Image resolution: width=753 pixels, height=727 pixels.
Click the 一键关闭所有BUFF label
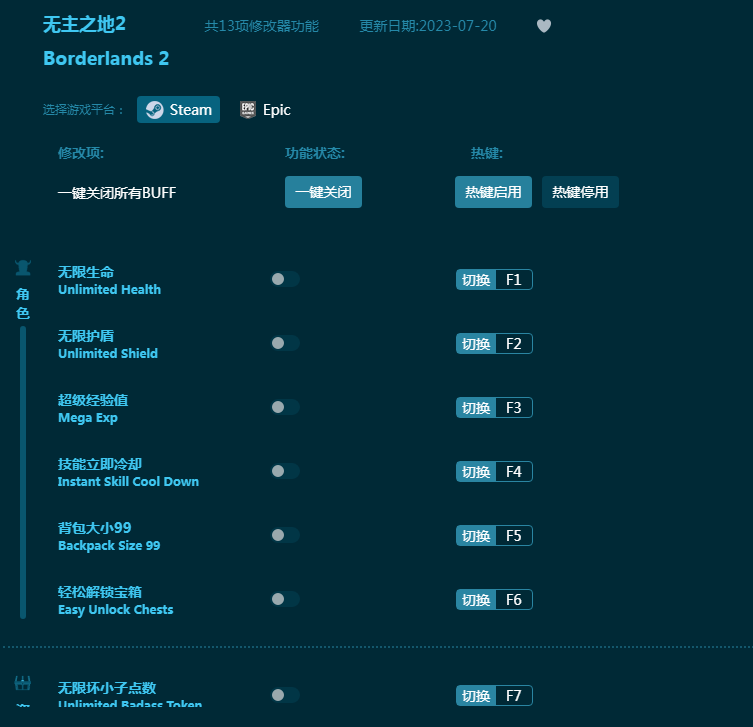click(117, 193)
